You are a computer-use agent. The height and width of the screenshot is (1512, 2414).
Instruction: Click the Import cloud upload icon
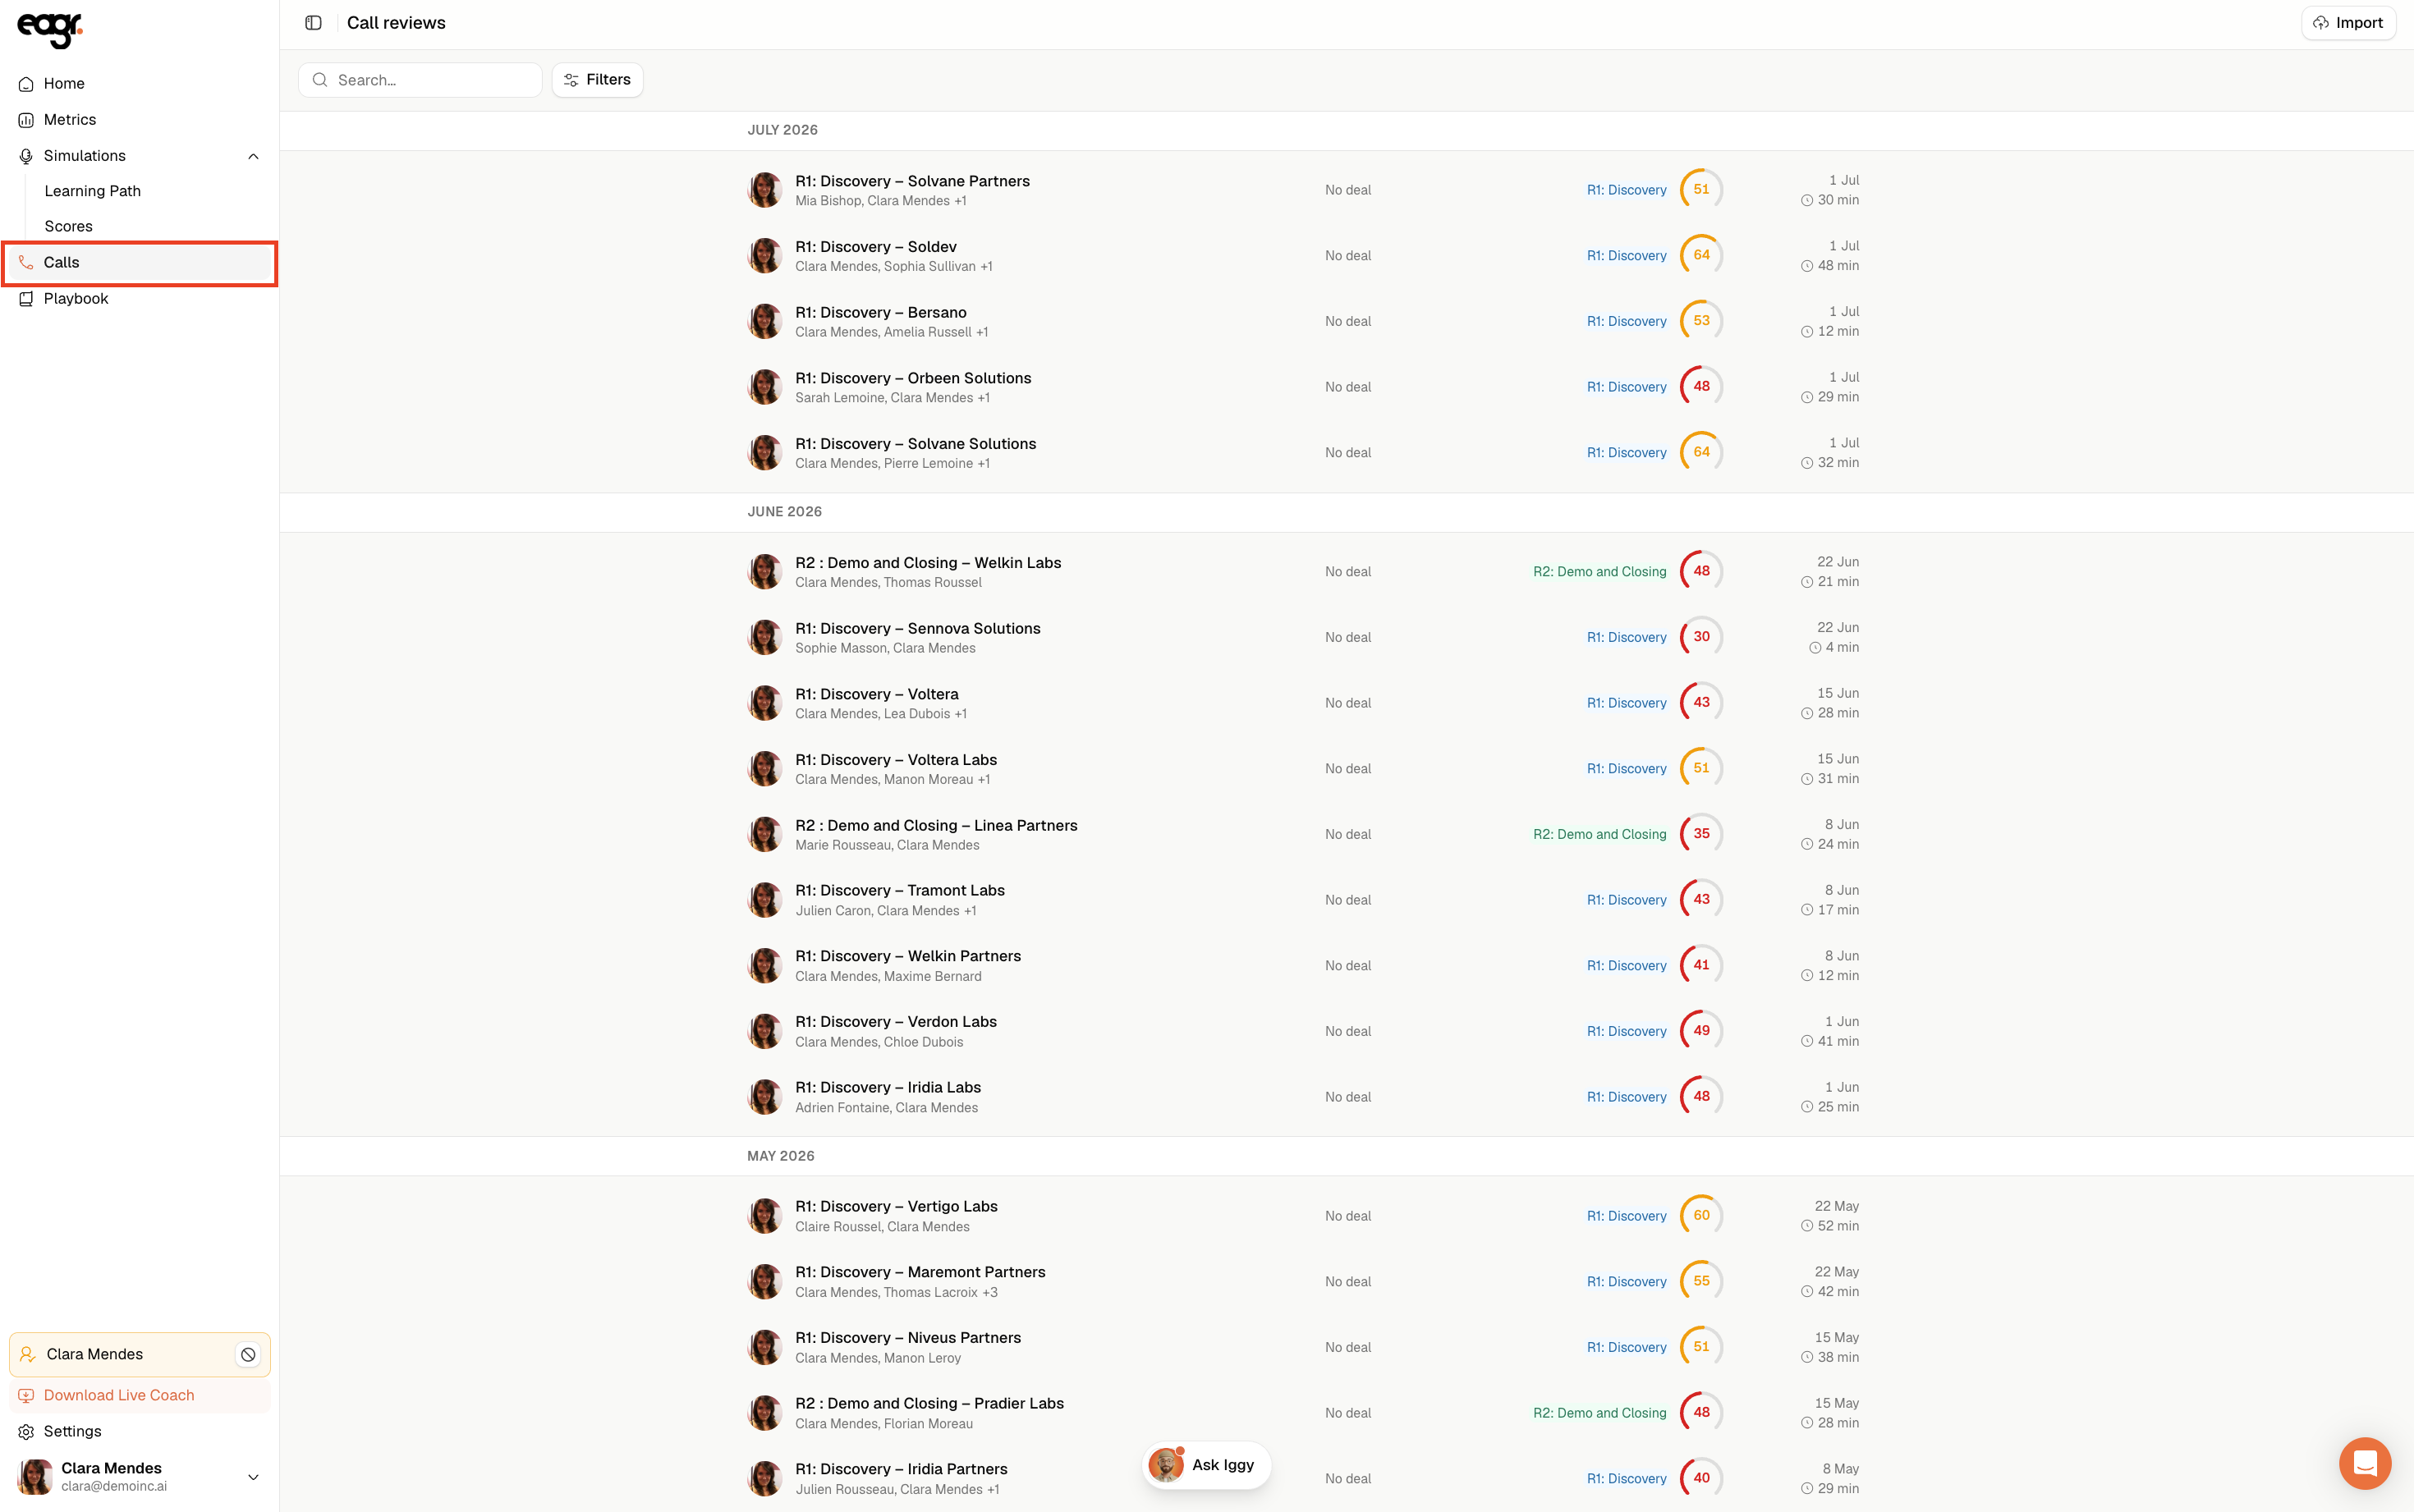coord(2321,23)
